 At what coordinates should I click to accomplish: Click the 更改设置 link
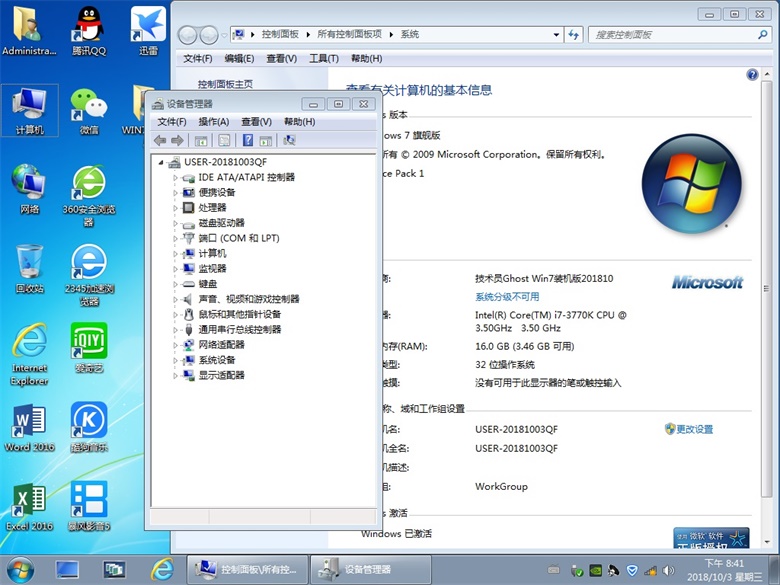[694, 429]
